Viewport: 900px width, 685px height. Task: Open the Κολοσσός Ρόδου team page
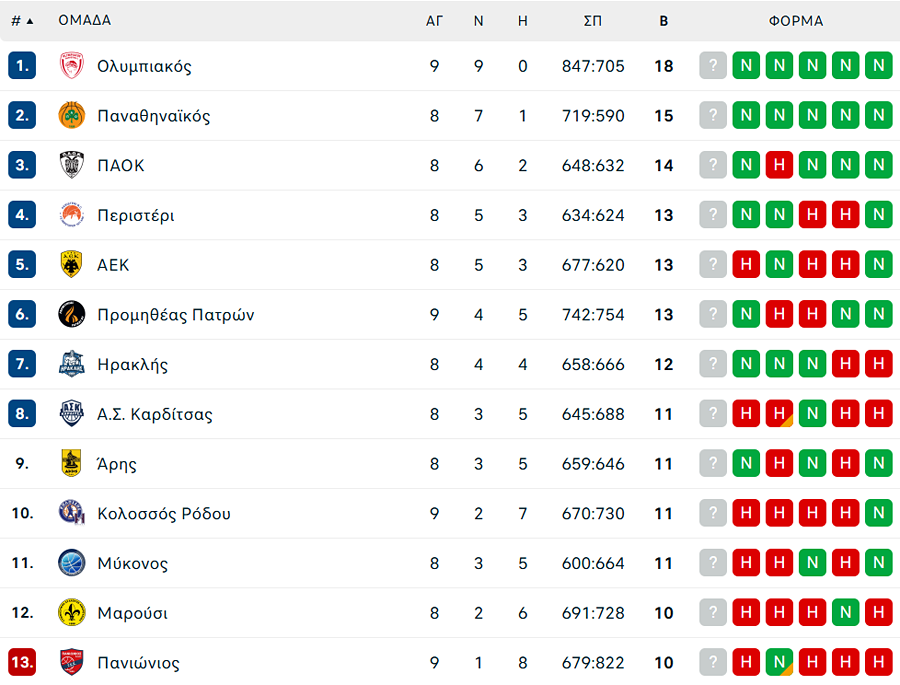coord(162,513)
